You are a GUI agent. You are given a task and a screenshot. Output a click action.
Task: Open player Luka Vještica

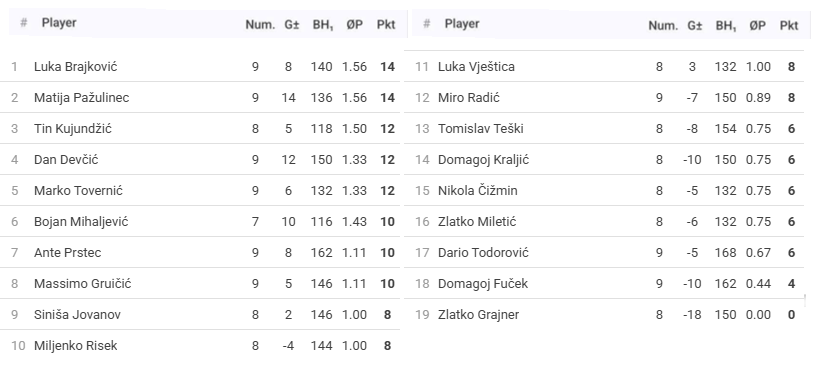476,66
